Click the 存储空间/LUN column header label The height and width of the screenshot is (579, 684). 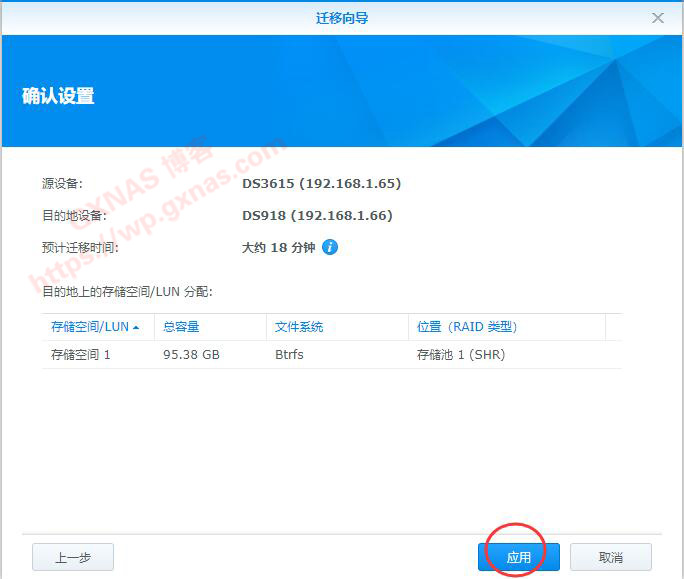tap(89, 327)
